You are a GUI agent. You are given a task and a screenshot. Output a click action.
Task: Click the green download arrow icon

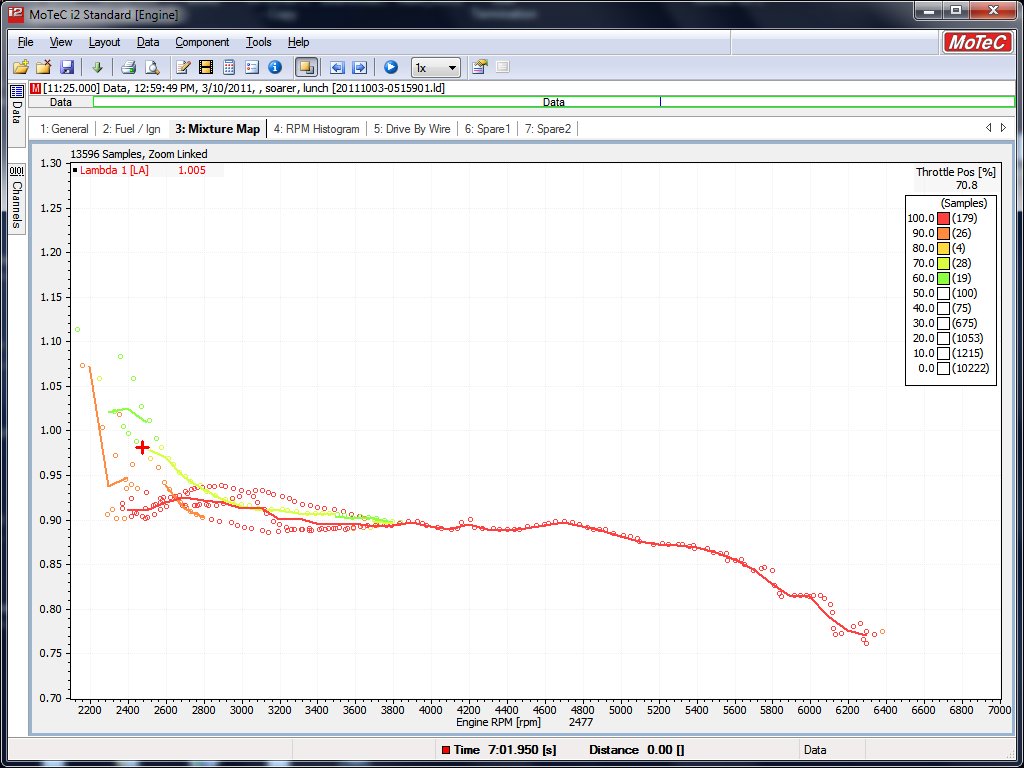point(97,67)
